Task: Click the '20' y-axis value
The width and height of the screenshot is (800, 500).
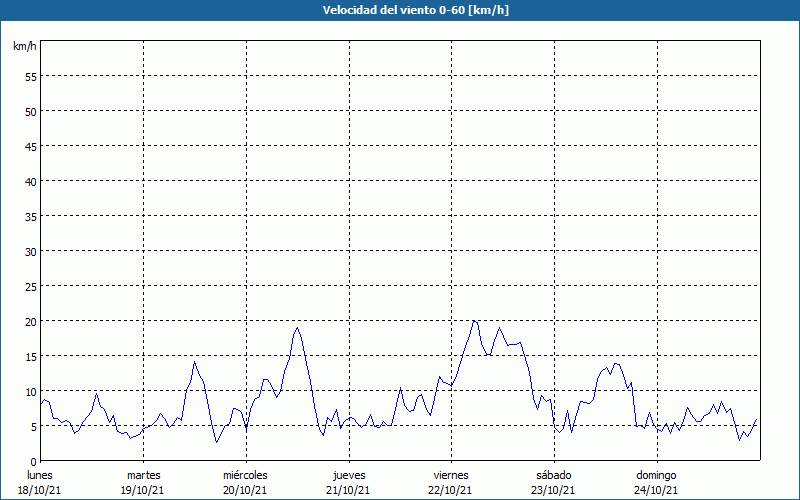Action: (x=31, y=321)
